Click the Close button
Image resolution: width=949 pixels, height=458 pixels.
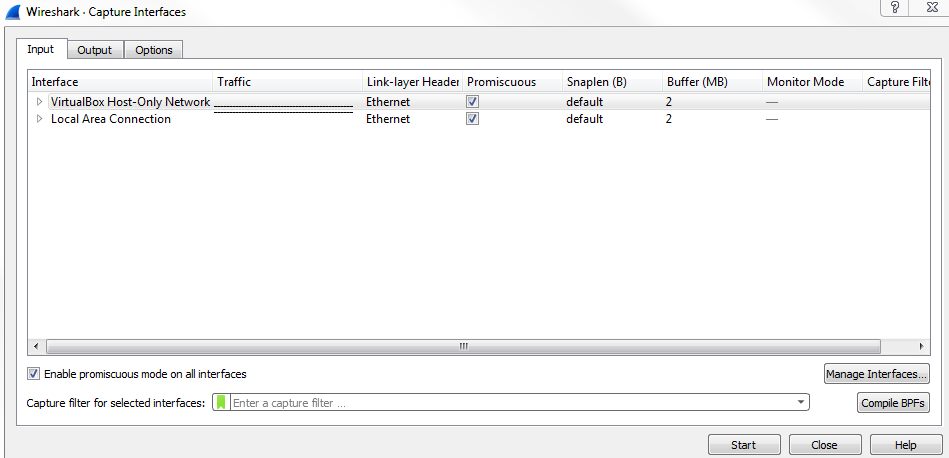824,445
